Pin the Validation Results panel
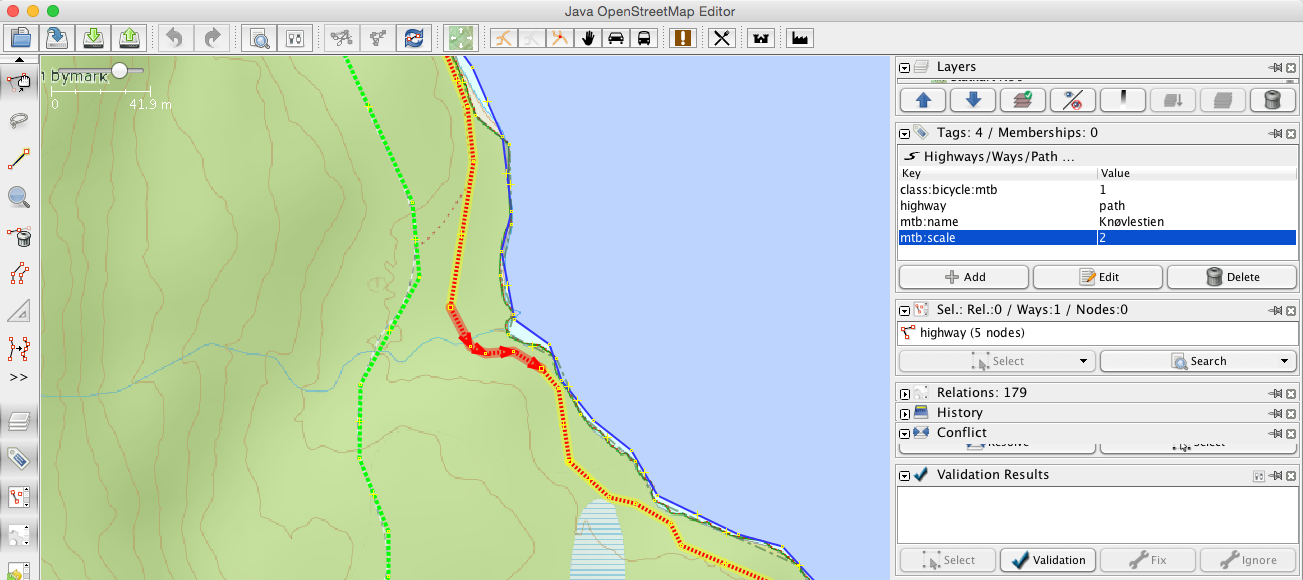1303x580 pixels. (1275, 475)
